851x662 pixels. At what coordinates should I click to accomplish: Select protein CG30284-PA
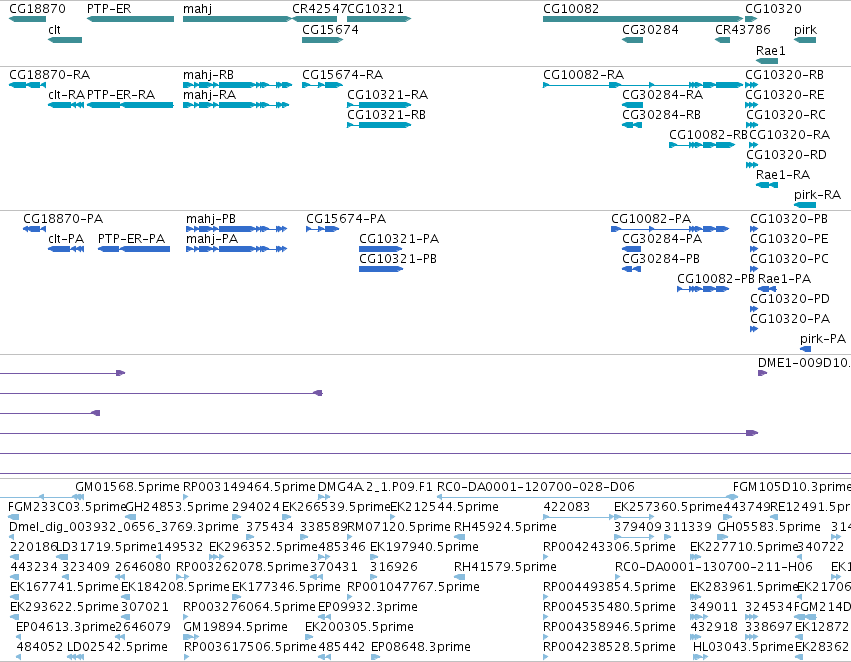click(662, 239)
